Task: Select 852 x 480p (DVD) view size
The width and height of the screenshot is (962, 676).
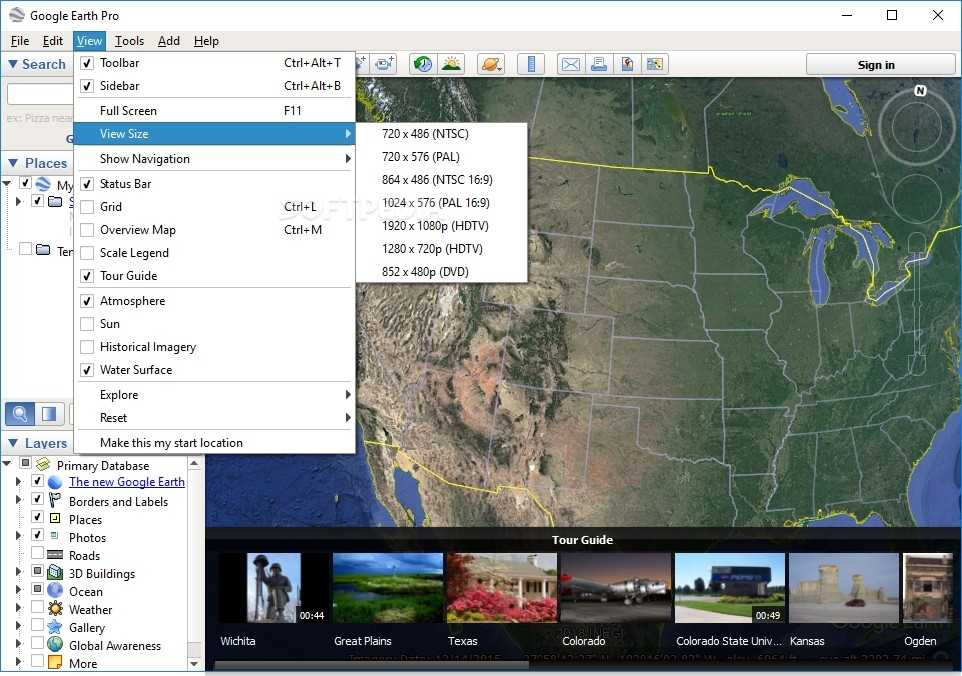Action: point(442,272)
